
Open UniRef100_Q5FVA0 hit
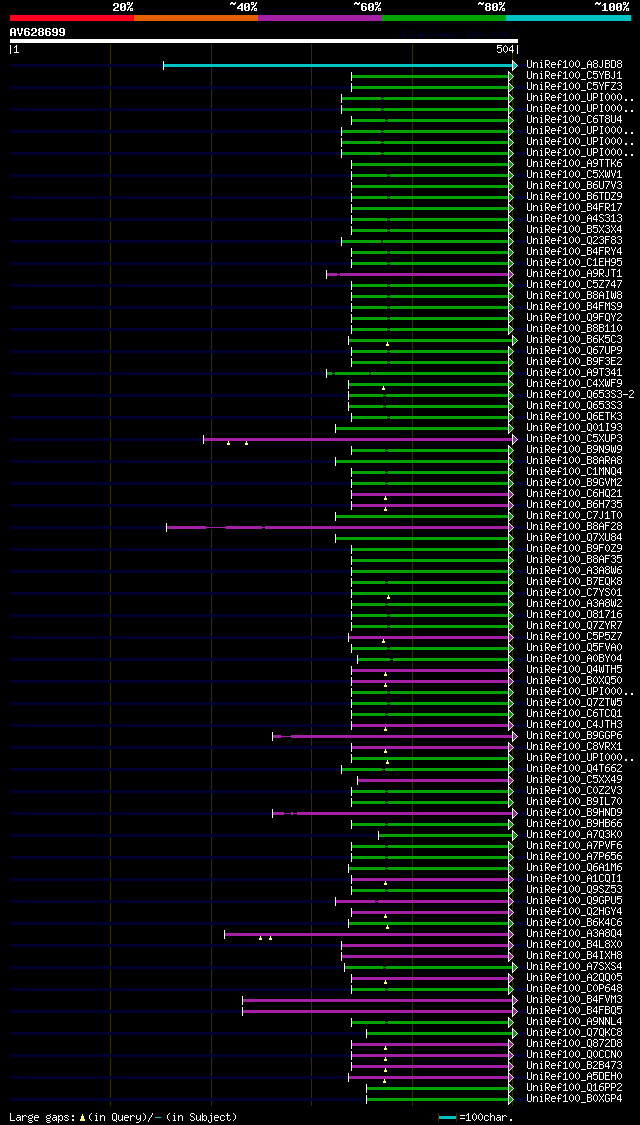tap(574, 648)
